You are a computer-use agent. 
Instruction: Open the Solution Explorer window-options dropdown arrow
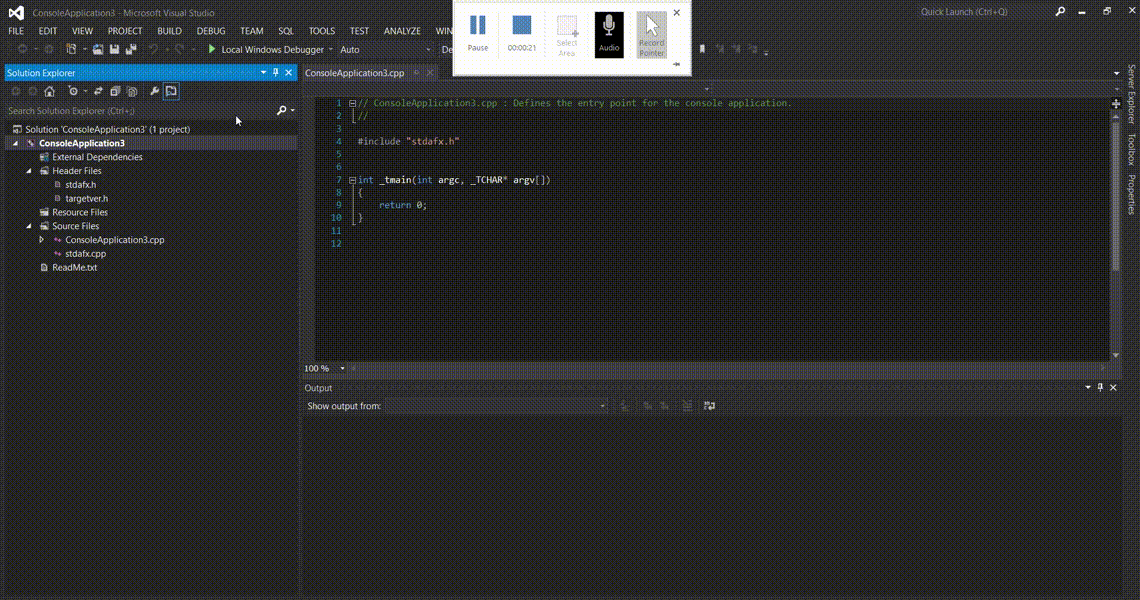(263, 73)
